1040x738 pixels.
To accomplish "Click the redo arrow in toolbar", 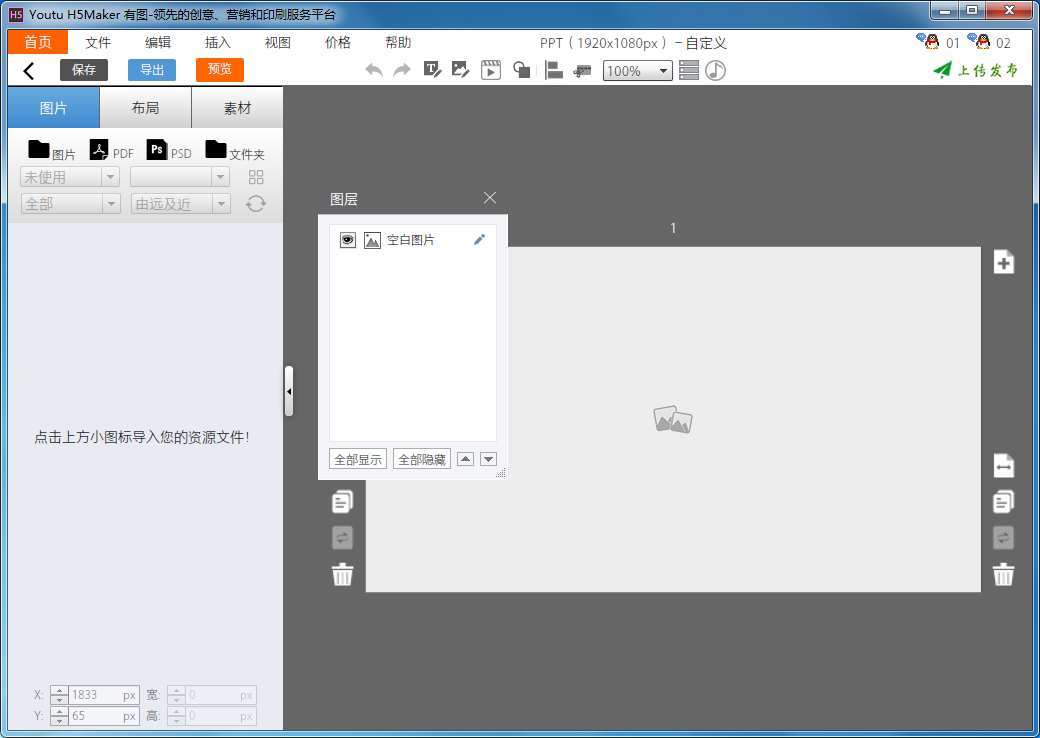I will pos(402,70).
